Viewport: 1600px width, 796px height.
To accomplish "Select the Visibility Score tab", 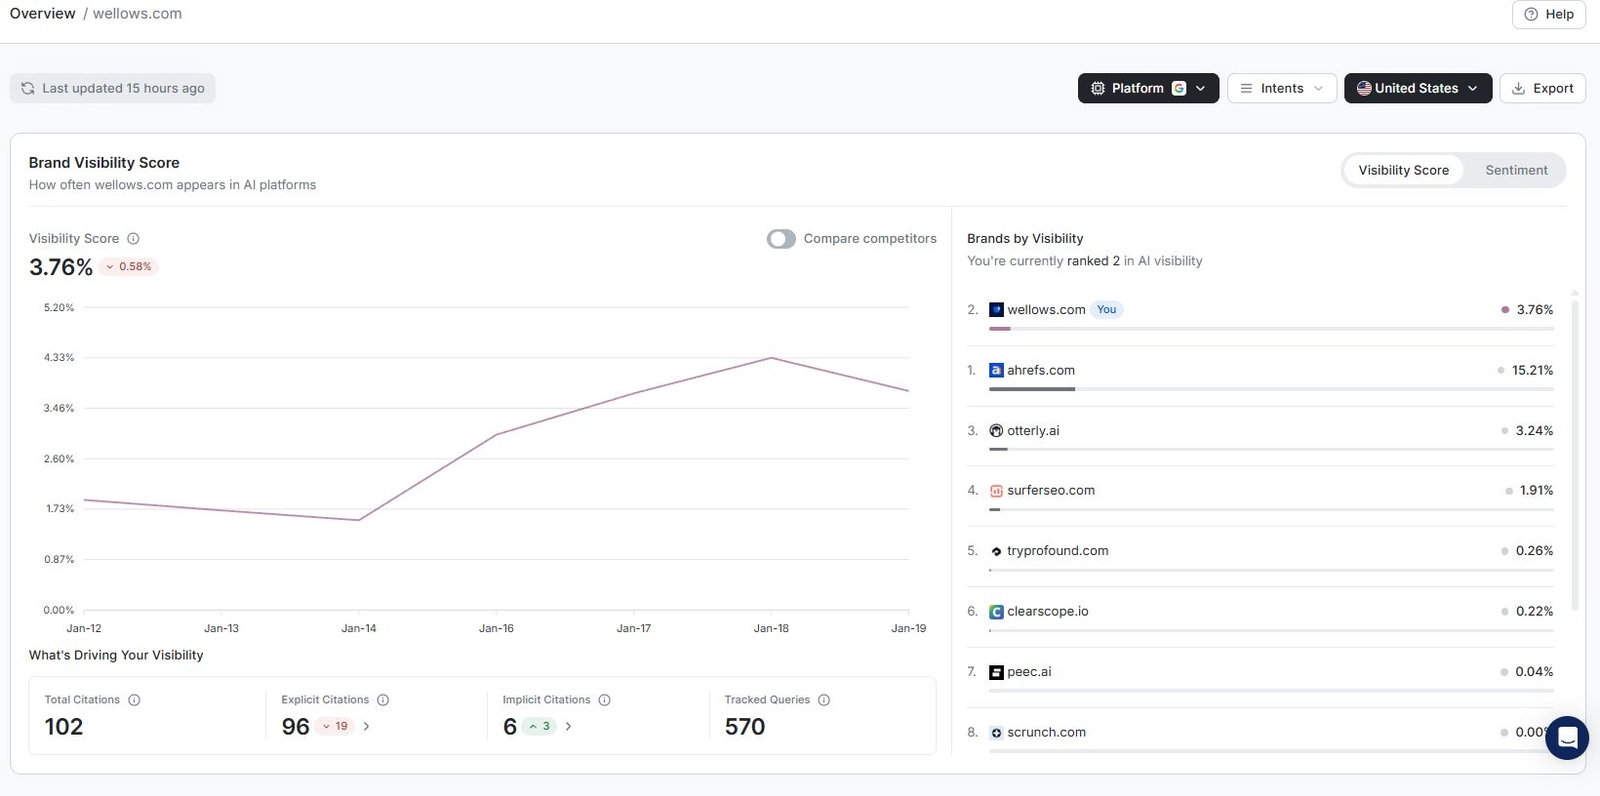I will (1403, 170).
